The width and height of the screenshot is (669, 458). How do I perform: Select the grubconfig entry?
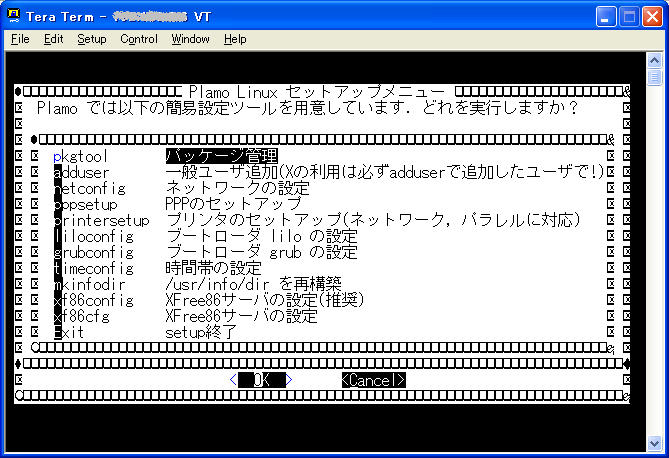point(93,252)
